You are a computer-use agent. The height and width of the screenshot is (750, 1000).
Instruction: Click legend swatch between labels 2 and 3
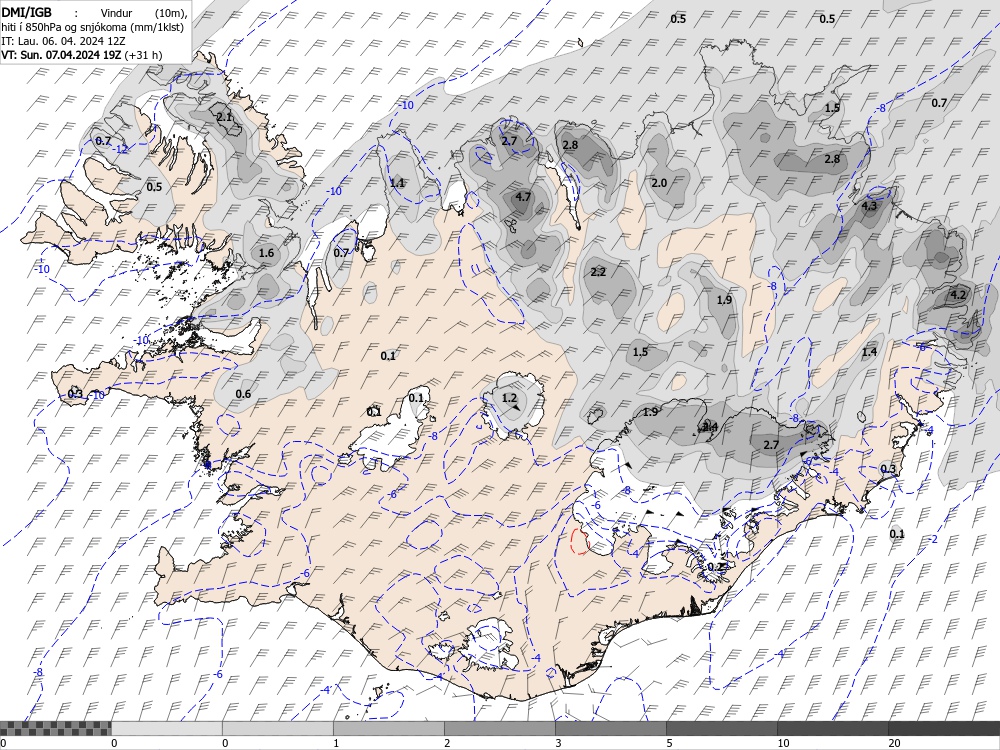point(499,728)
